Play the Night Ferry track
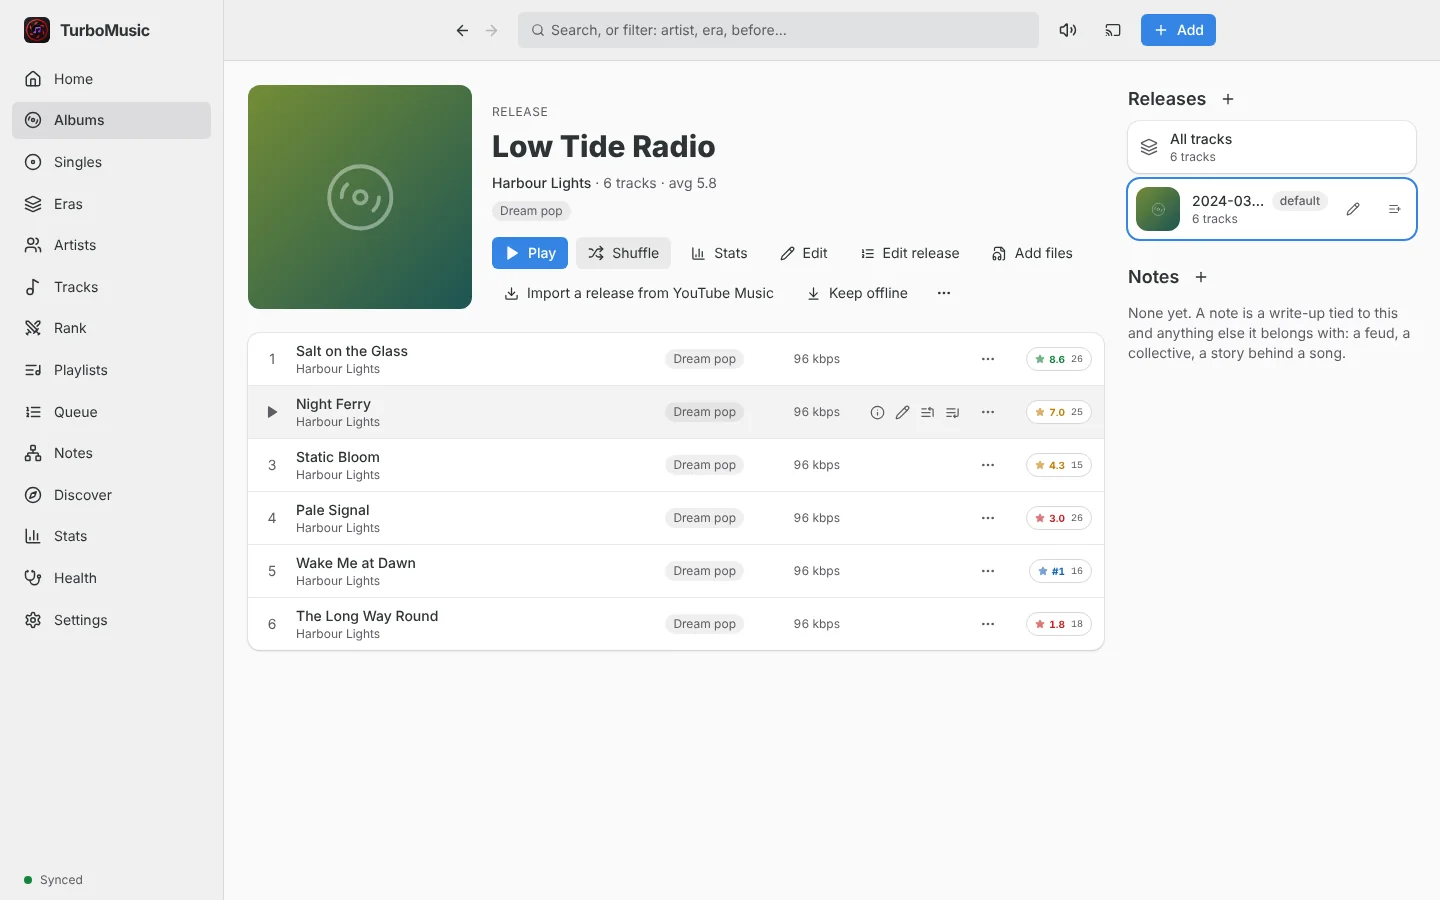The image size is (1440, 900). click(272, 412)
